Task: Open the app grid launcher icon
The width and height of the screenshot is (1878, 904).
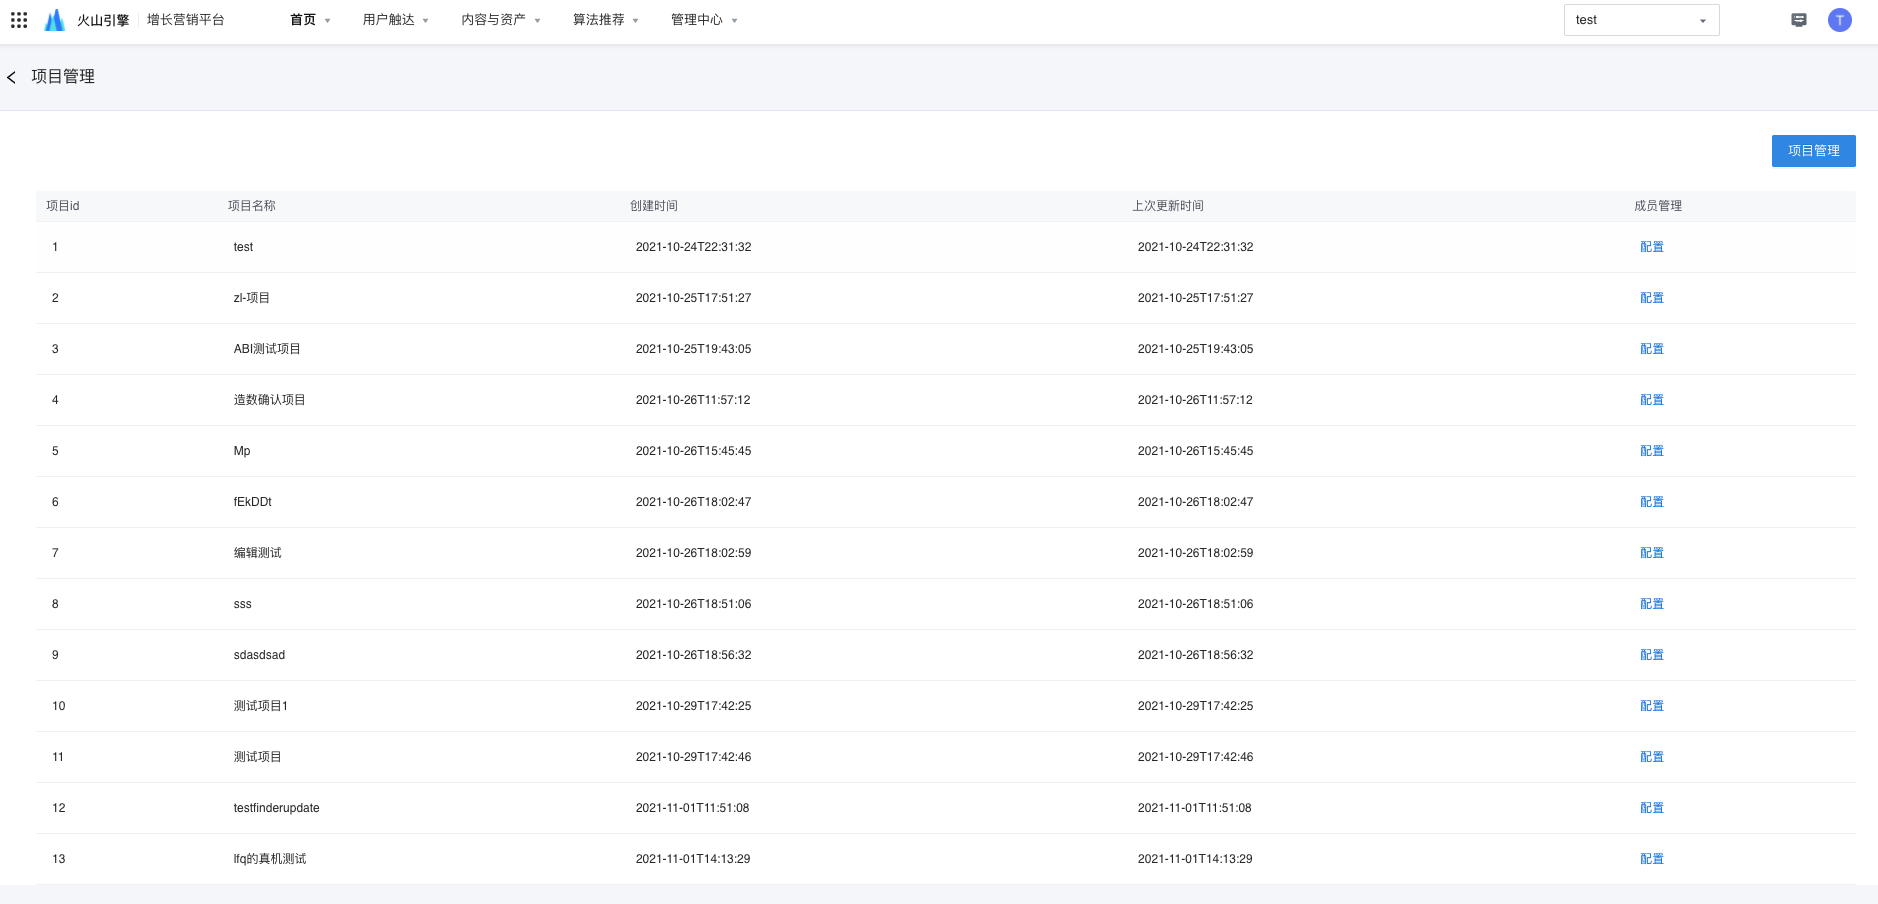Action: coord(19,20)
